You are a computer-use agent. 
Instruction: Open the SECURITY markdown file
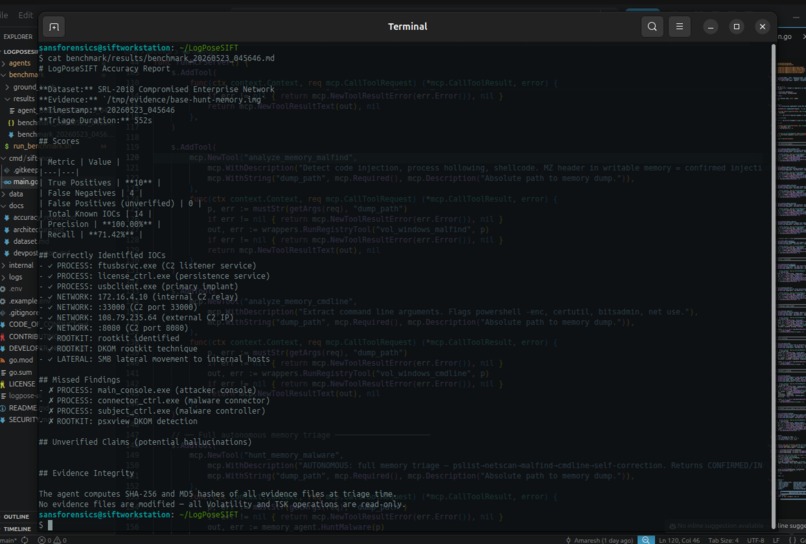tap(20, 420)
